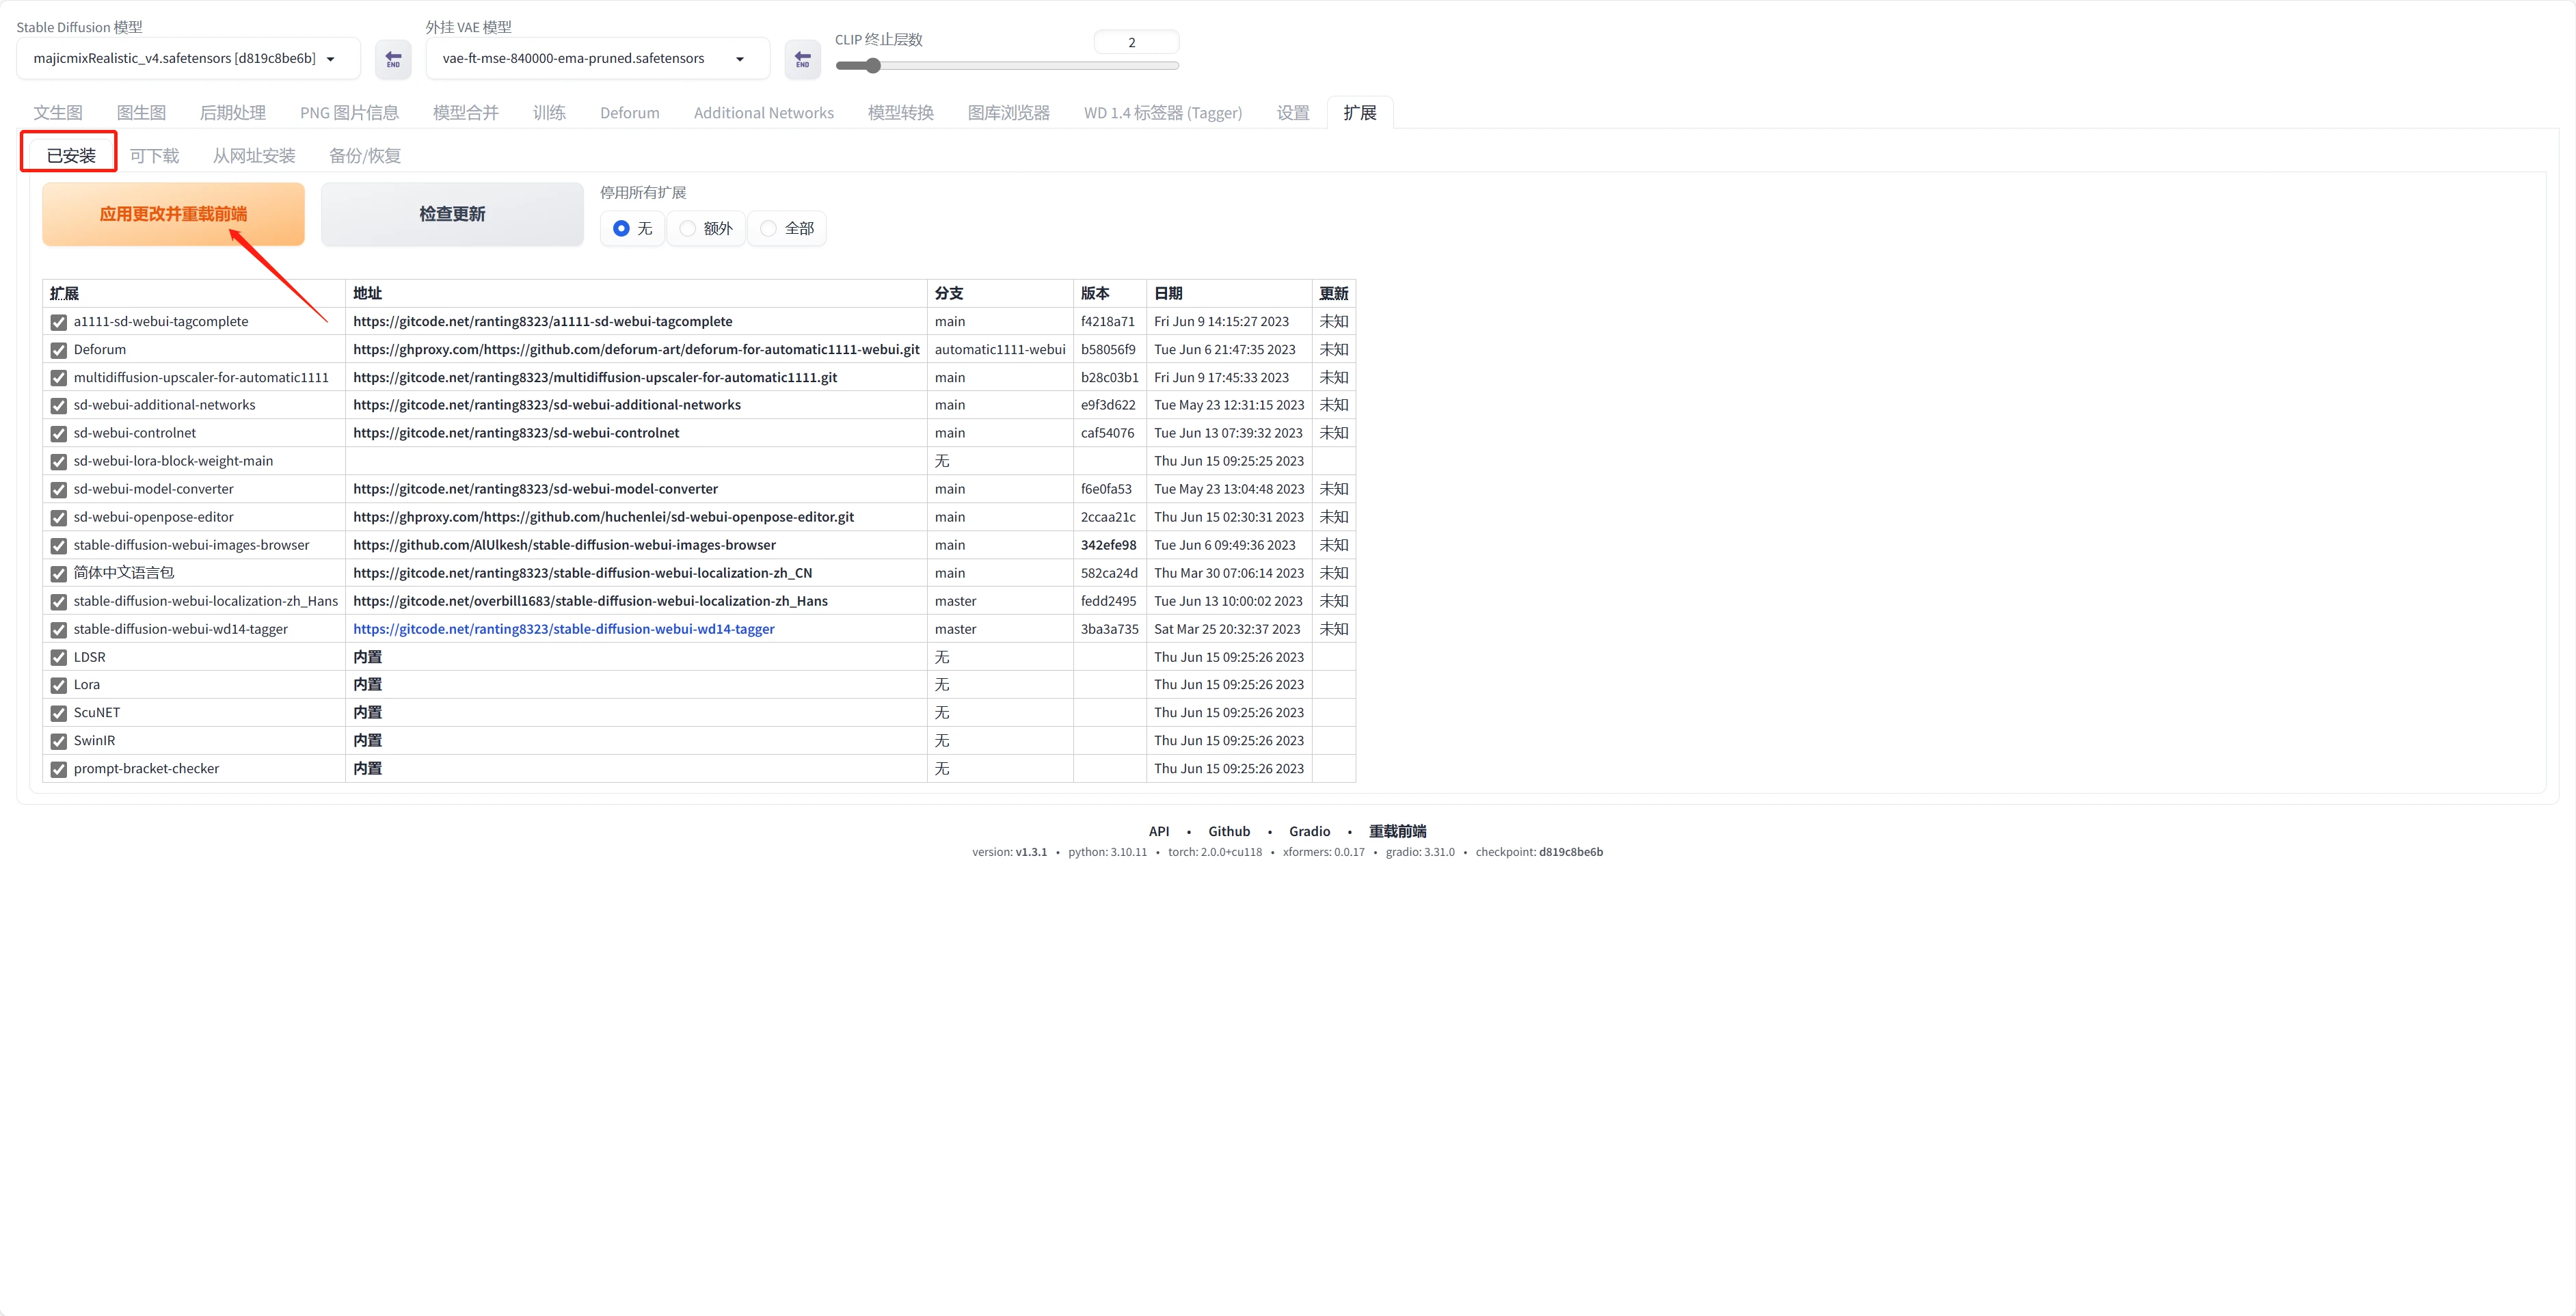2576x1316 pixels.
Task: Toggle stable-diffusion-webui-wd14-tagger checkbox
Action: [59, 630]
